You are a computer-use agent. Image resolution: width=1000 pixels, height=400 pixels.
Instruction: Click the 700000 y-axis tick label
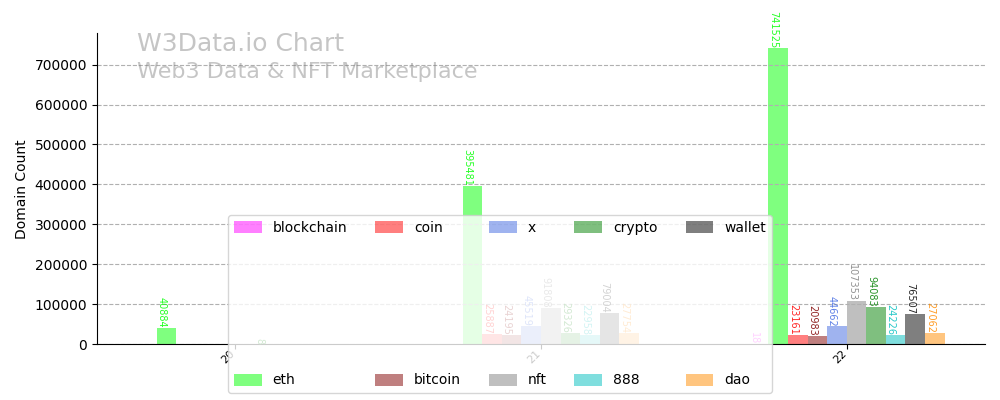(x=62, y=65)
